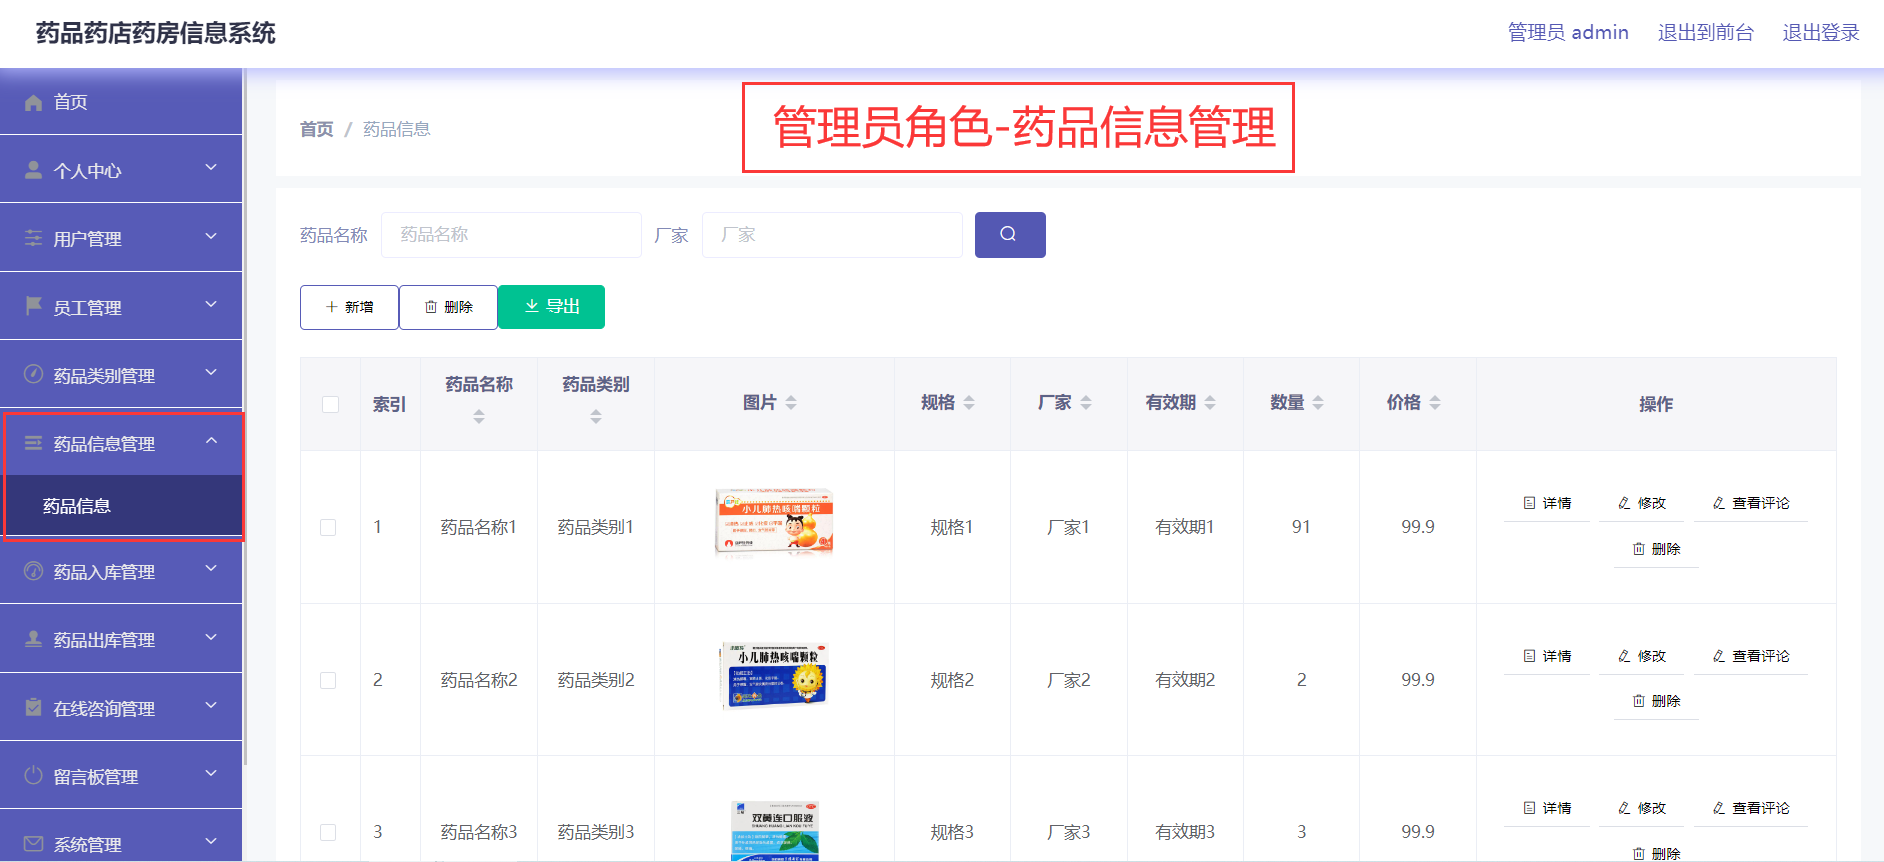Screen dimensions: 1884x862
Task: Open 查看评论 for row 药品名称1
Action: pyautogui.click(x=1751, y=503)
